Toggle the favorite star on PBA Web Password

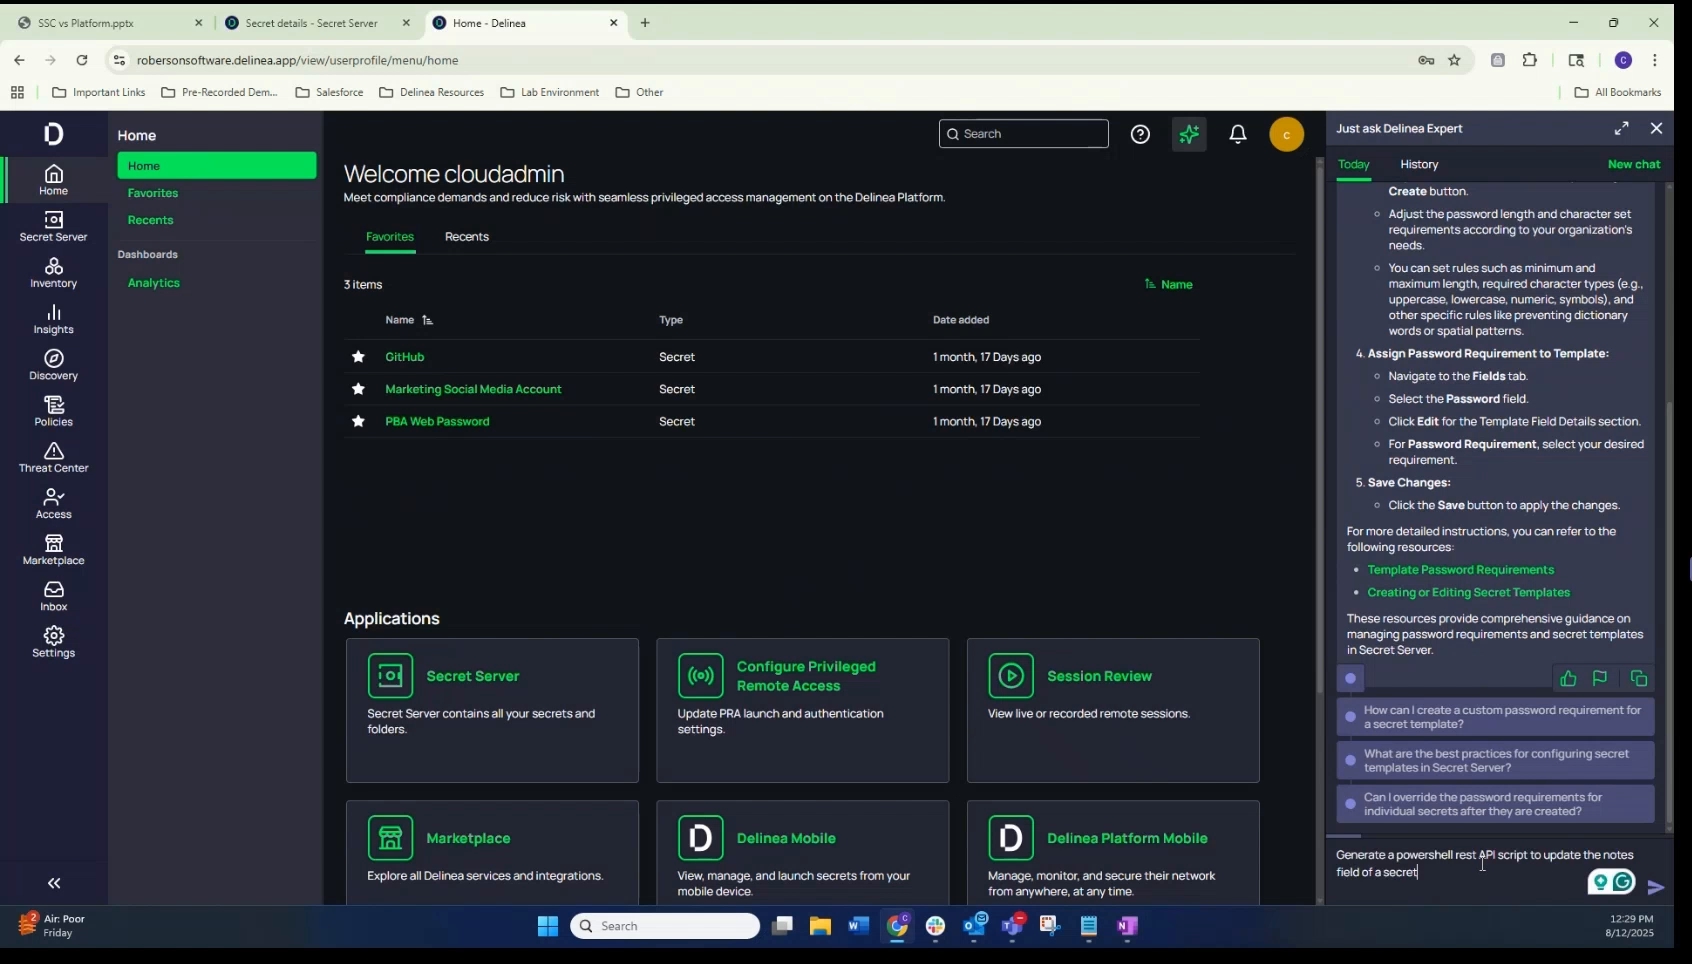[358, 421]
